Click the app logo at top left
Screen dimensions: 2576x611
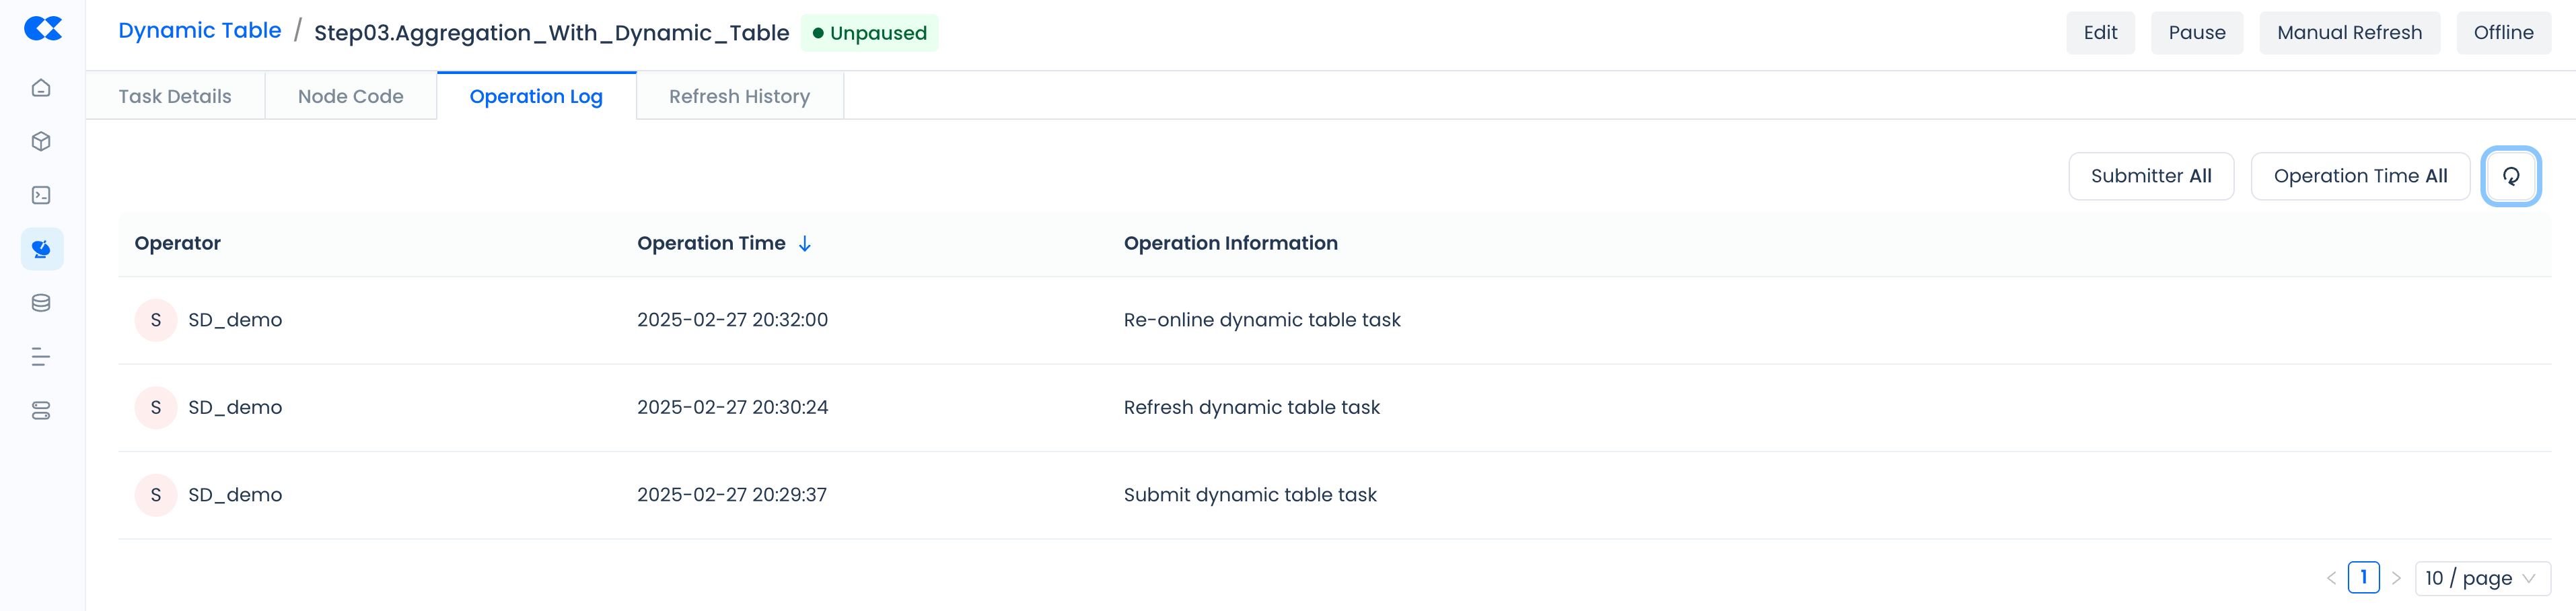point(42,29)
